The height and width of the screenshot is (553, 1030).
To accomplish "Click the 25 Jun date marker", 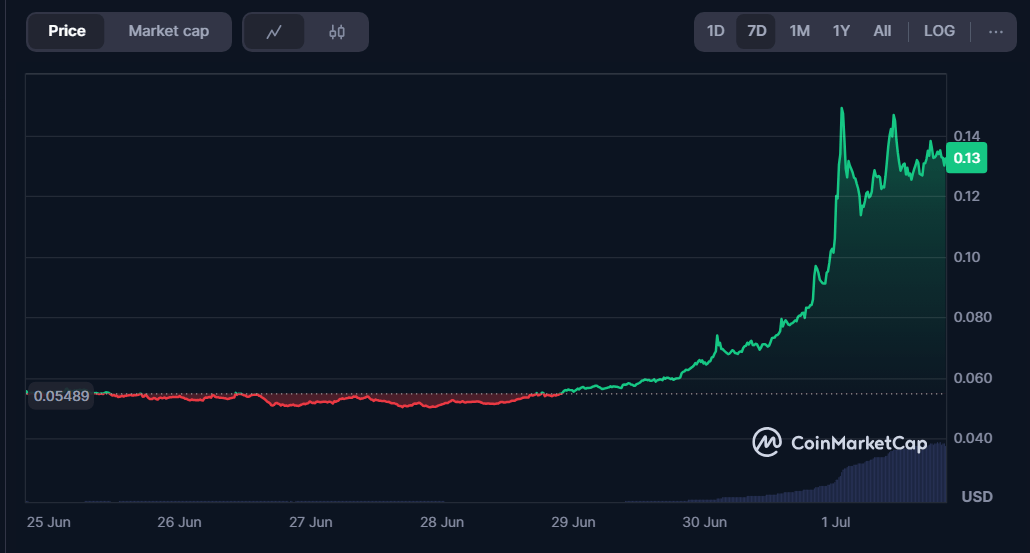I will click(x=48, y=522).
